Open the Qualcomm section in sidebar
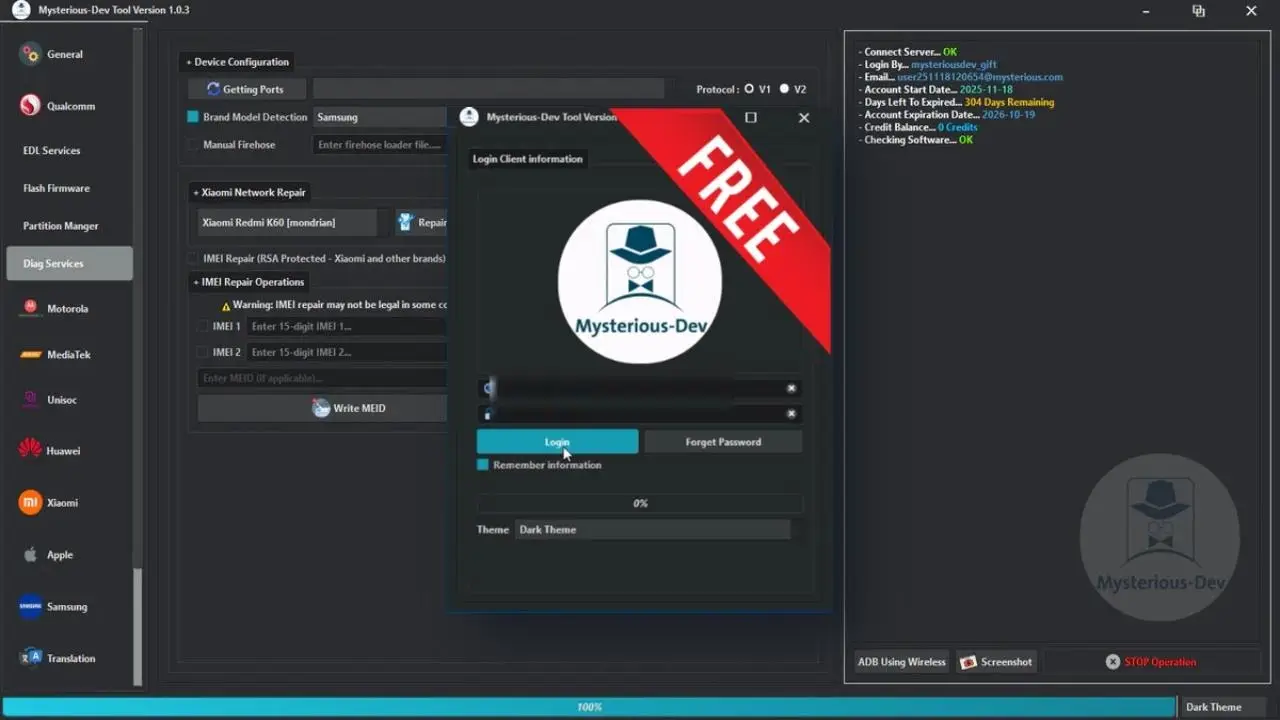Screen dimensions: 1280x720 (x=31, y=106)
